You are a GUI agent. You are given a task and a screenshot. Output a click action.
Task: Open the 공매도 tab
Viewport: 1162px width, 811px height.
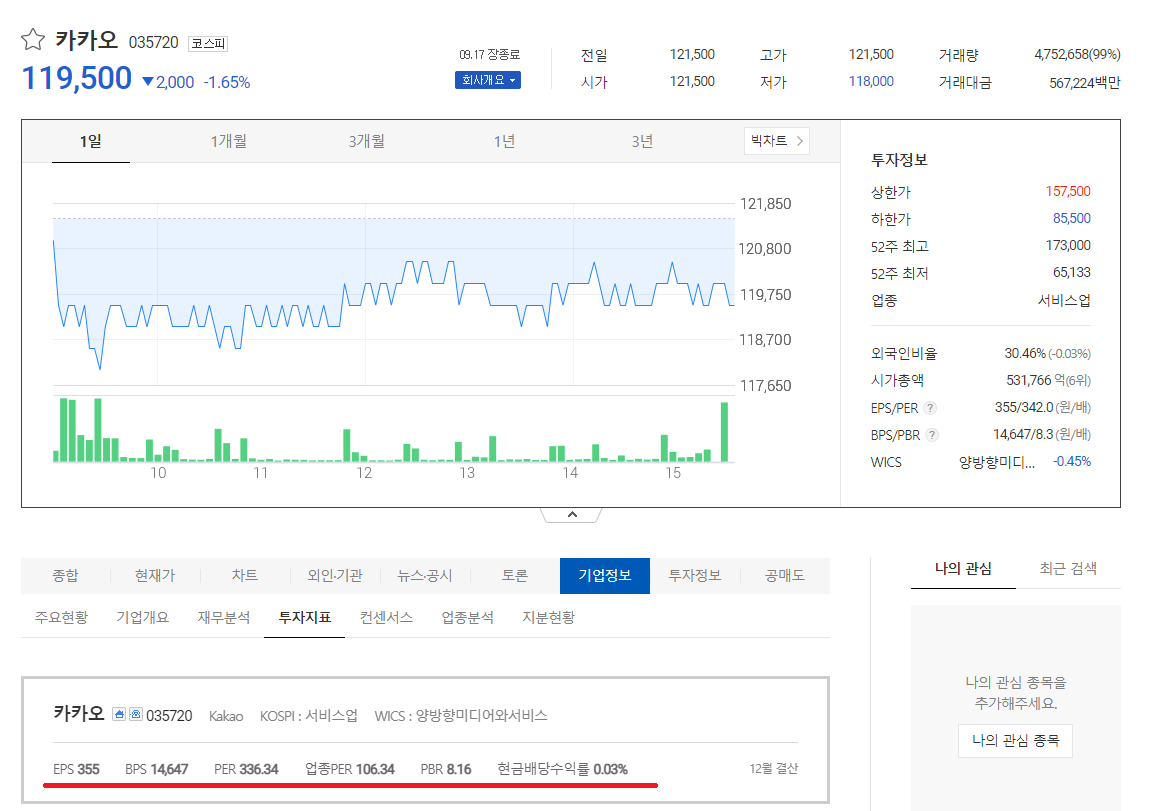785,575
